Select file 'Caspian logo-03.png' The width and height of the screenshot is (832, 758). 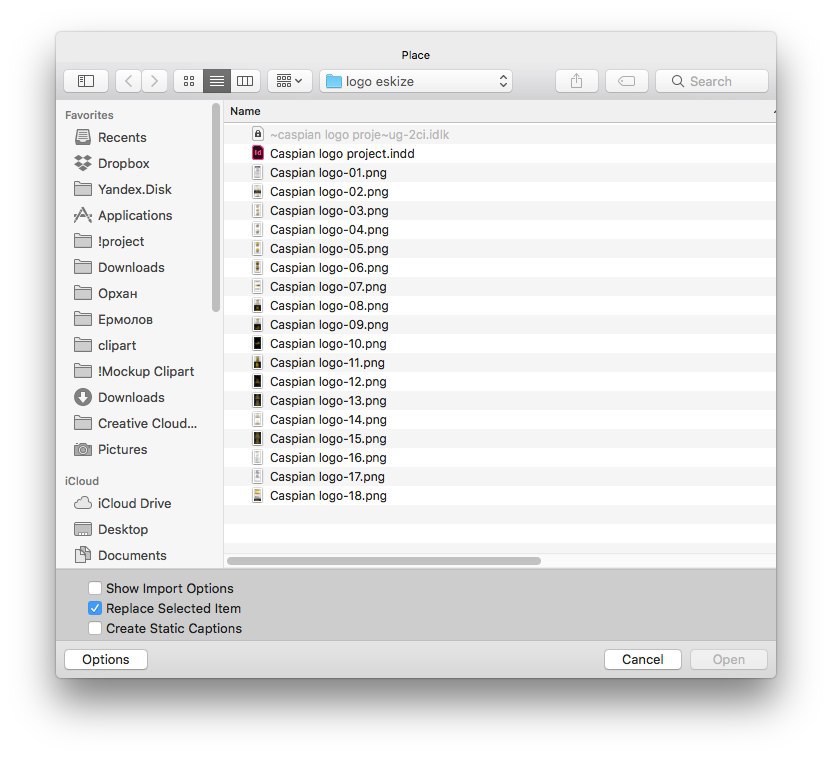coord(499,211)
